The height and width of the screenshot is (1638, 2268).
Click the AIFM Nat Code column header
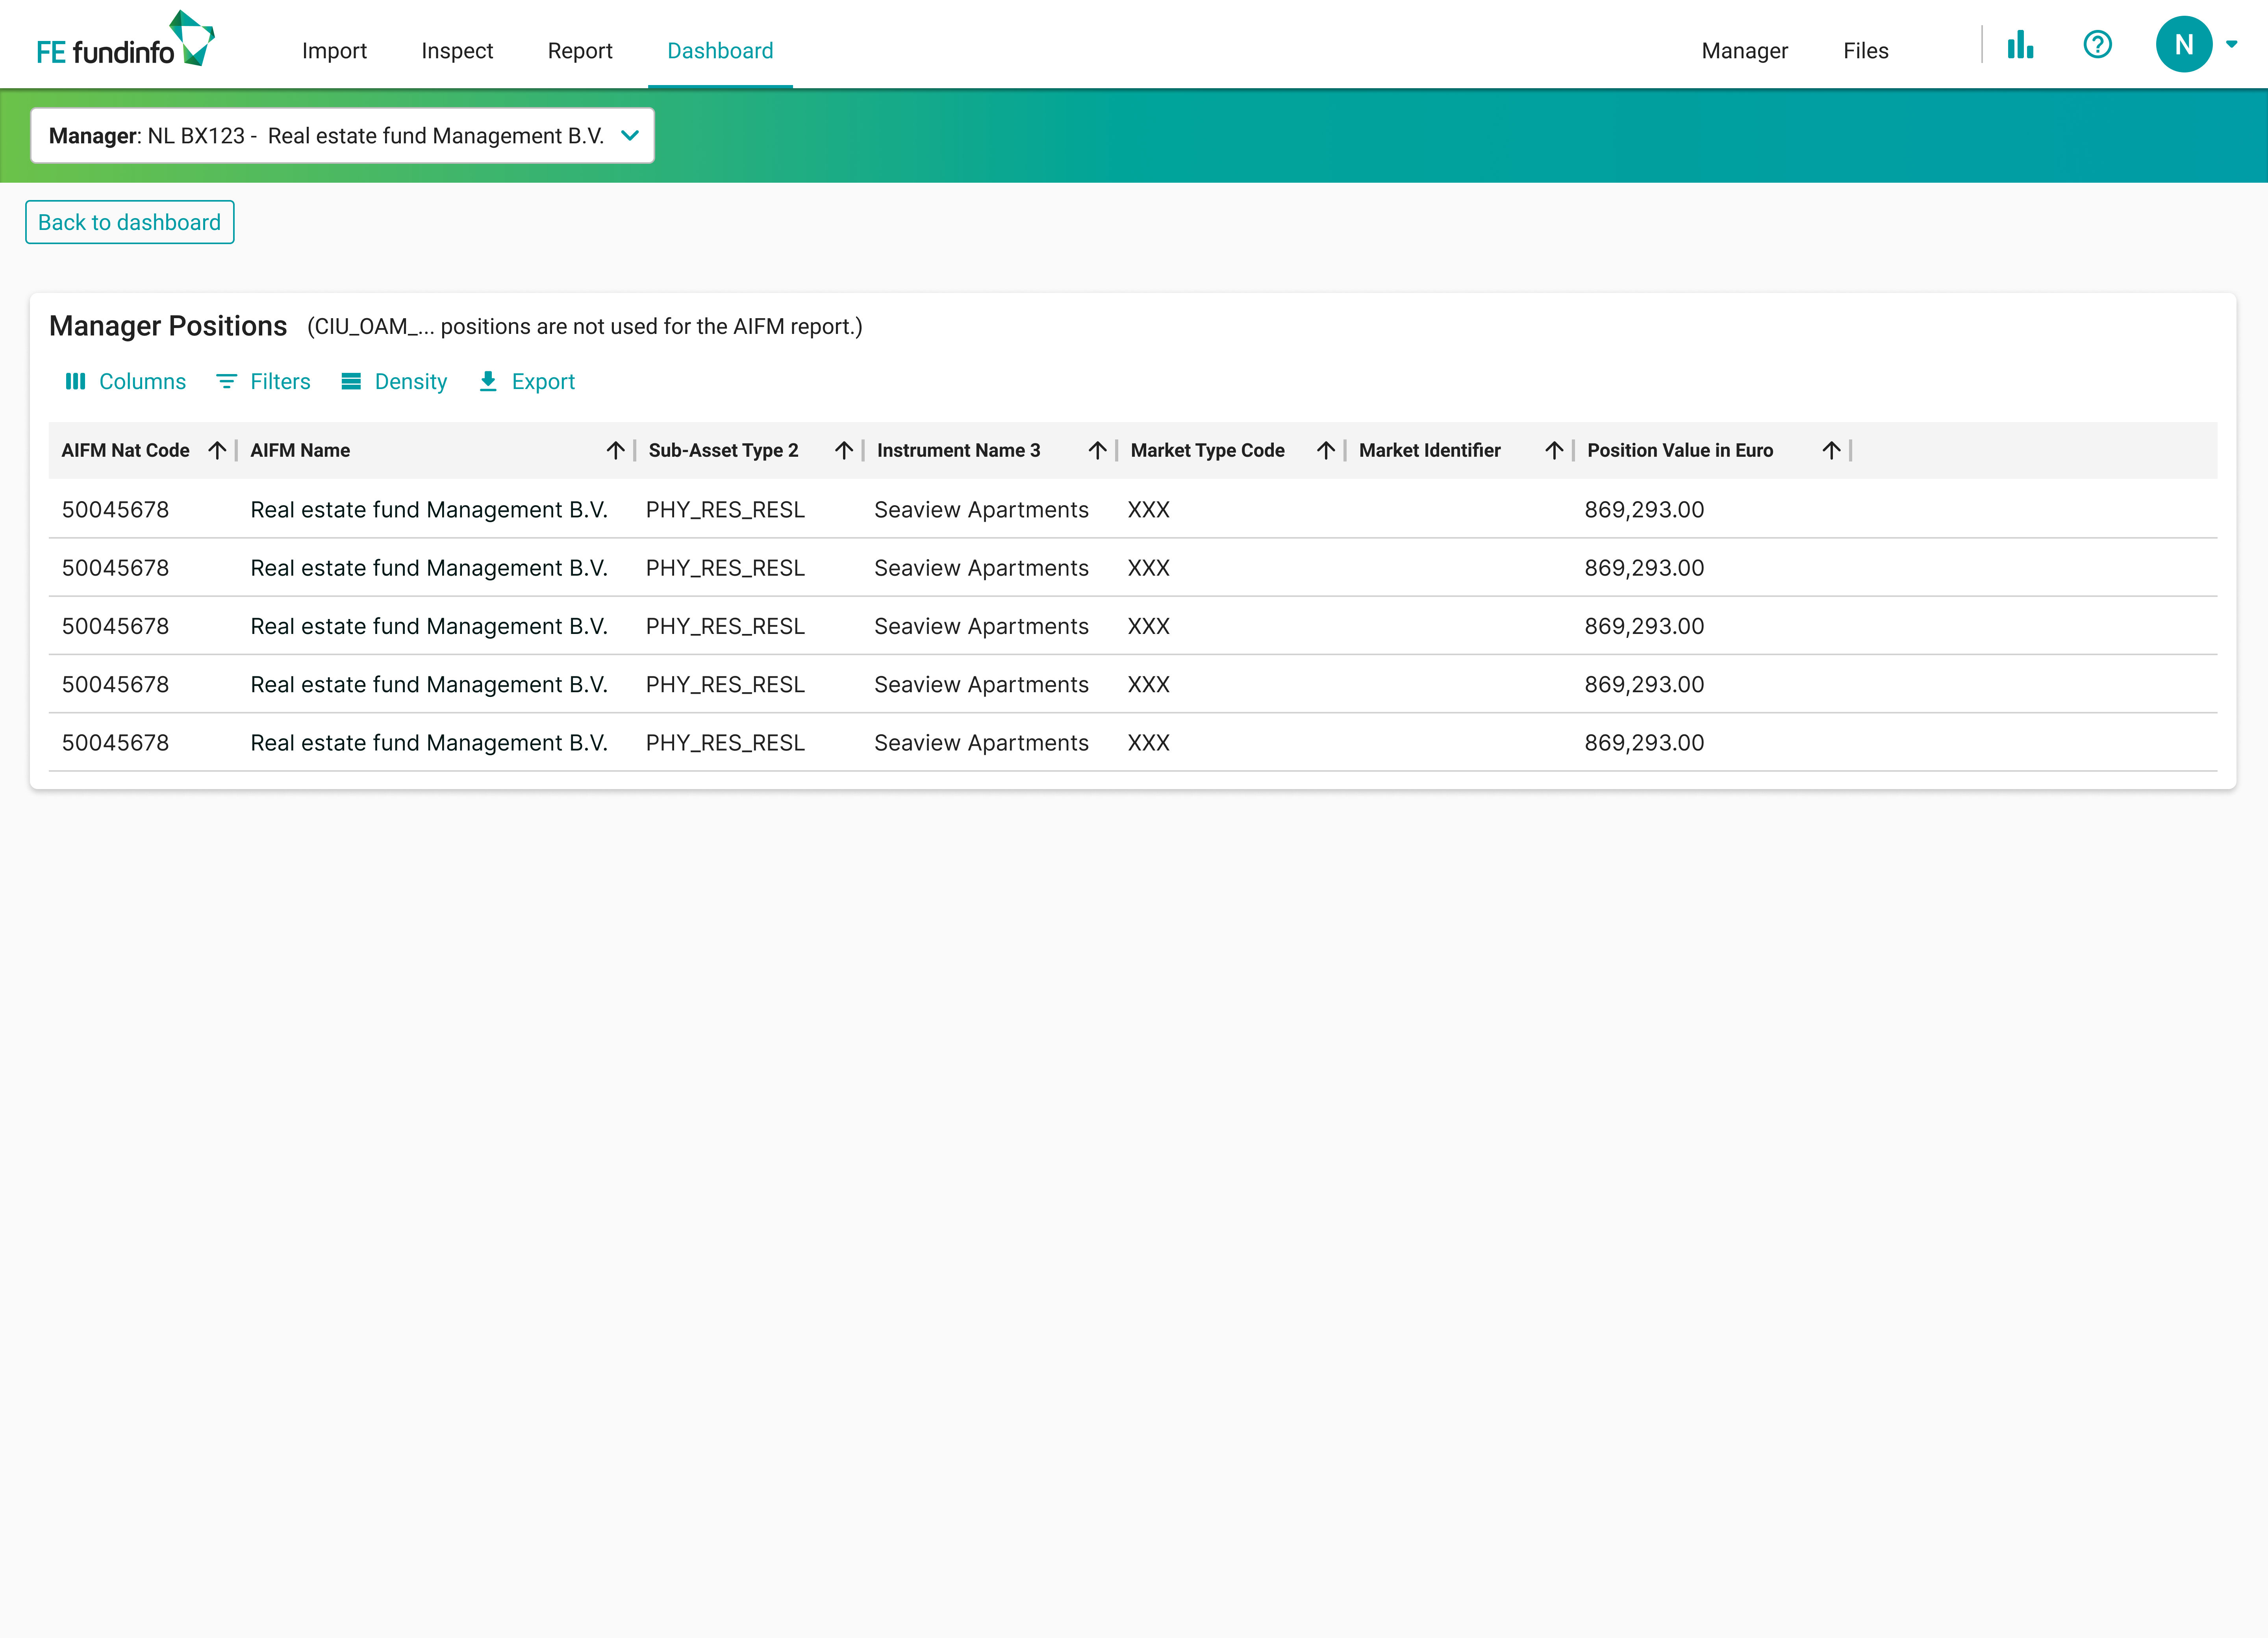126,451
